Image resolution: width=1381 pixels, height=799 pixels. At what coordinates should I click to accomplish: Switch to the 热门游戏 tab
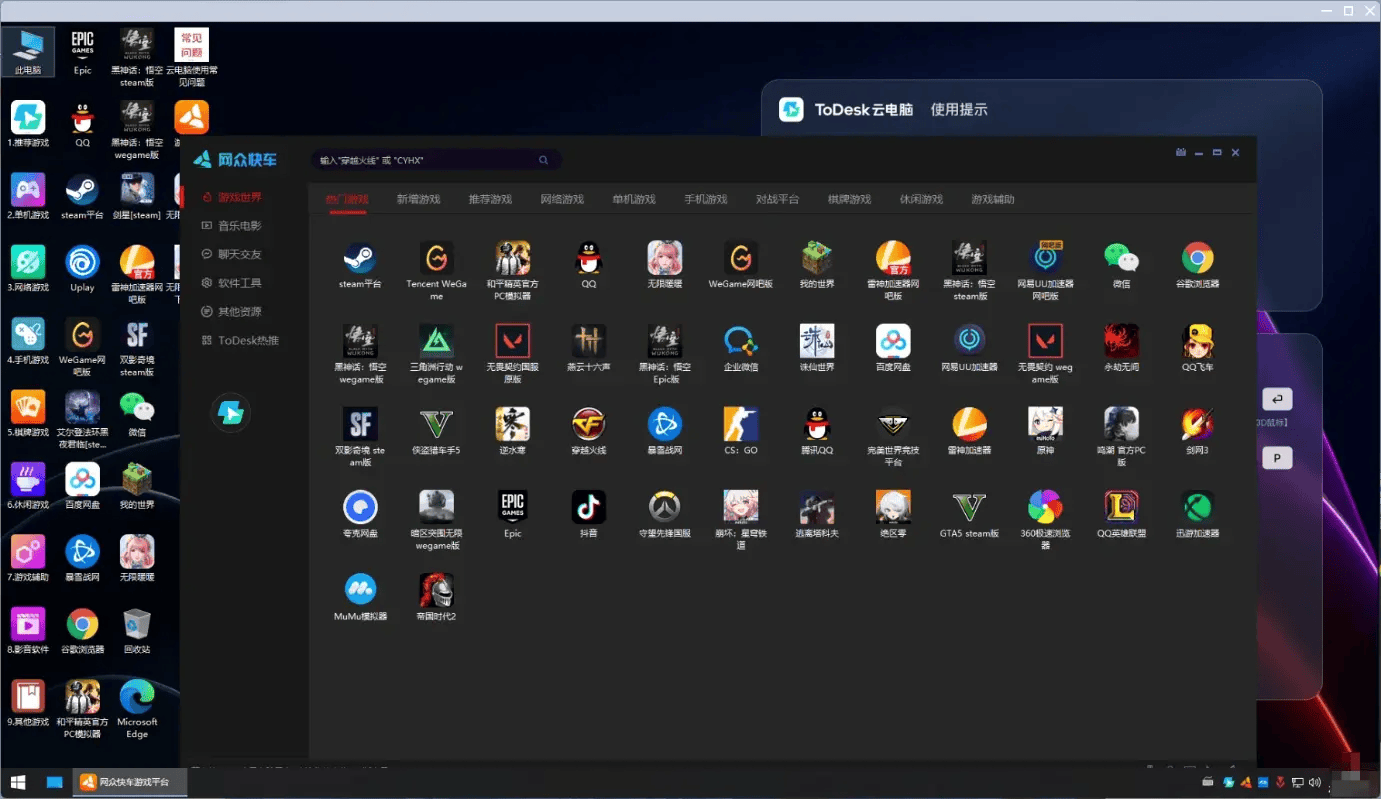(x=347, y=199)
